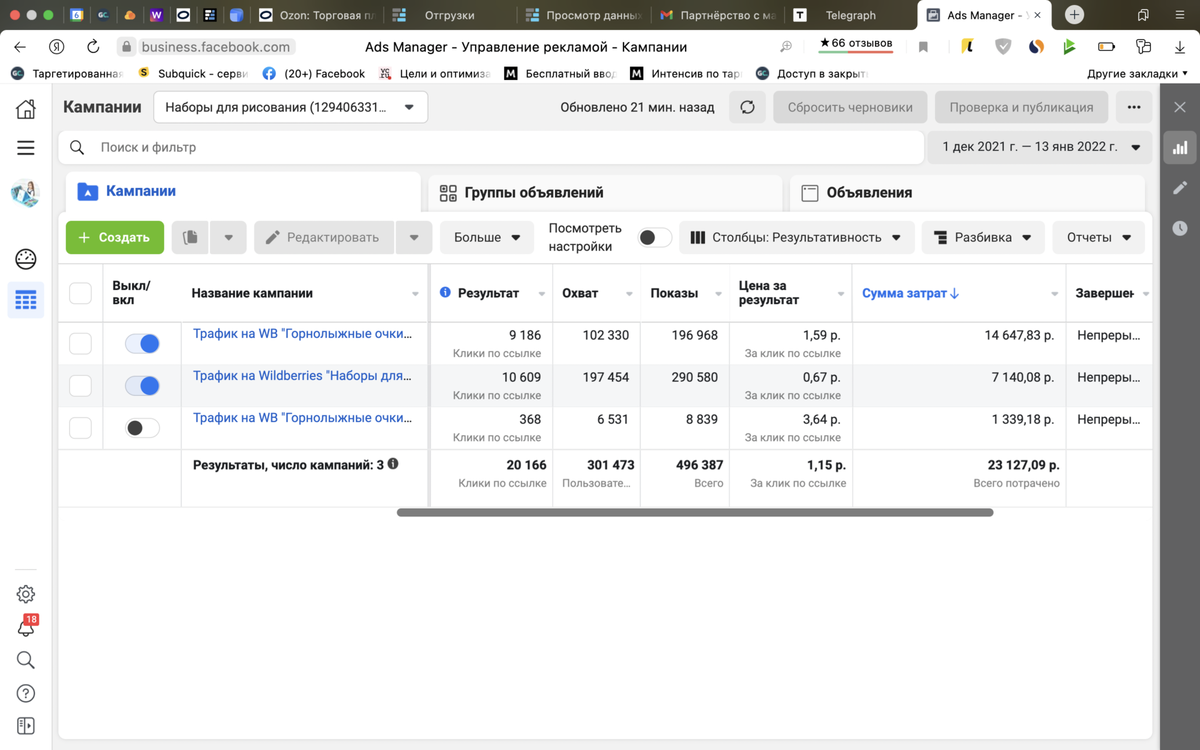Check the box for Wildberries campaign row

point(80,386)
